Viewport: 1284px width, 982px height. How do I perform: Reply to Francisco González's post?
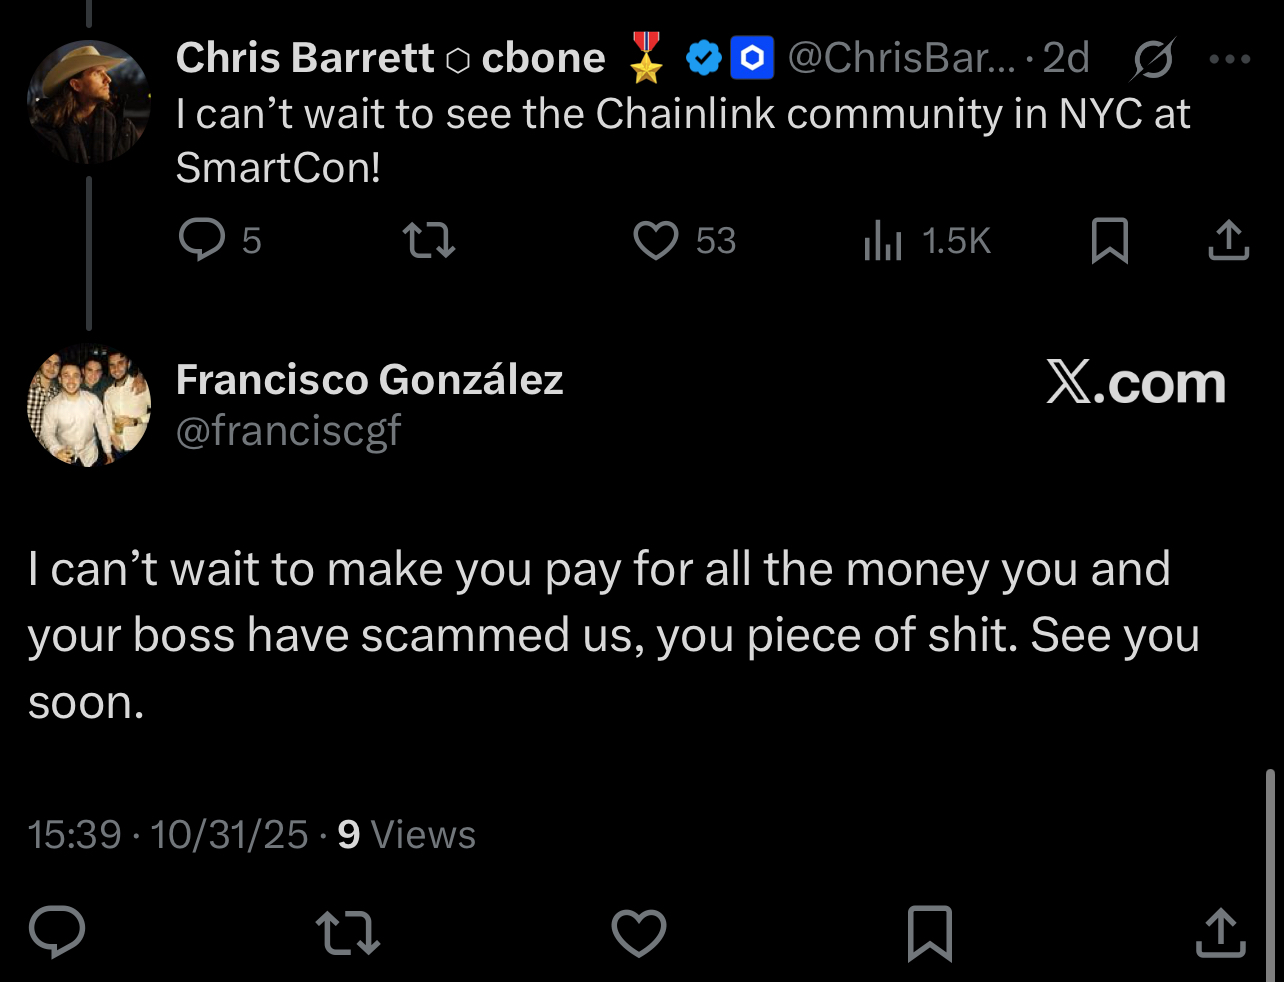tap(57, 932)
